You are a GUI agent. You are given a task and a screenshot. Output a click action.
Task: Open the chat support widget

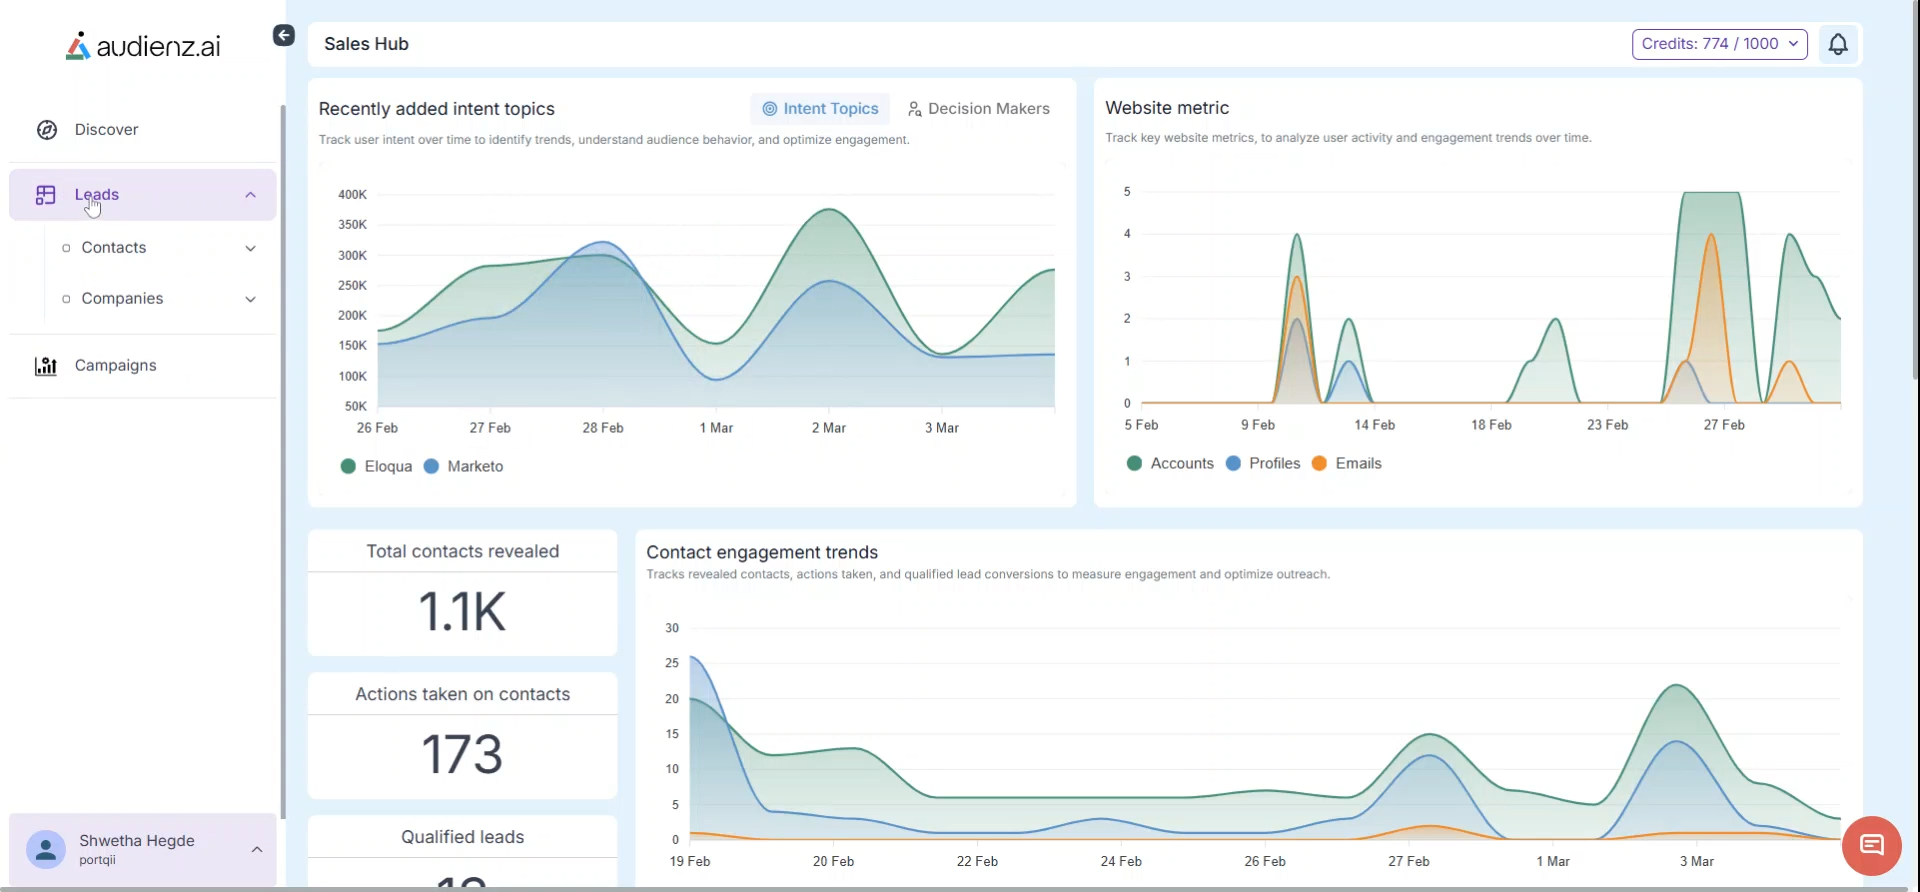pyautogui.click(x=1871, y=846)
